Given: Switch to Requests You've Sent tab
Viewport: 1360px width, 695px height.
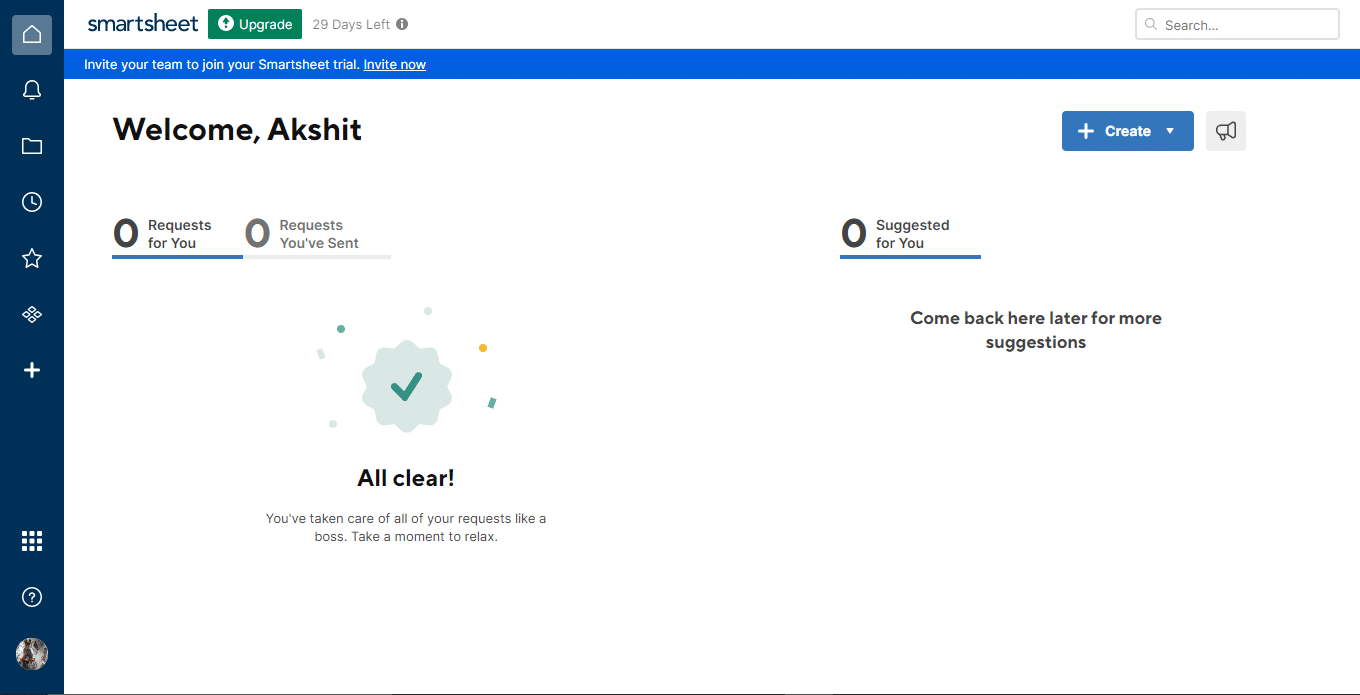Looking at the screenshot, I should (317, 235).
